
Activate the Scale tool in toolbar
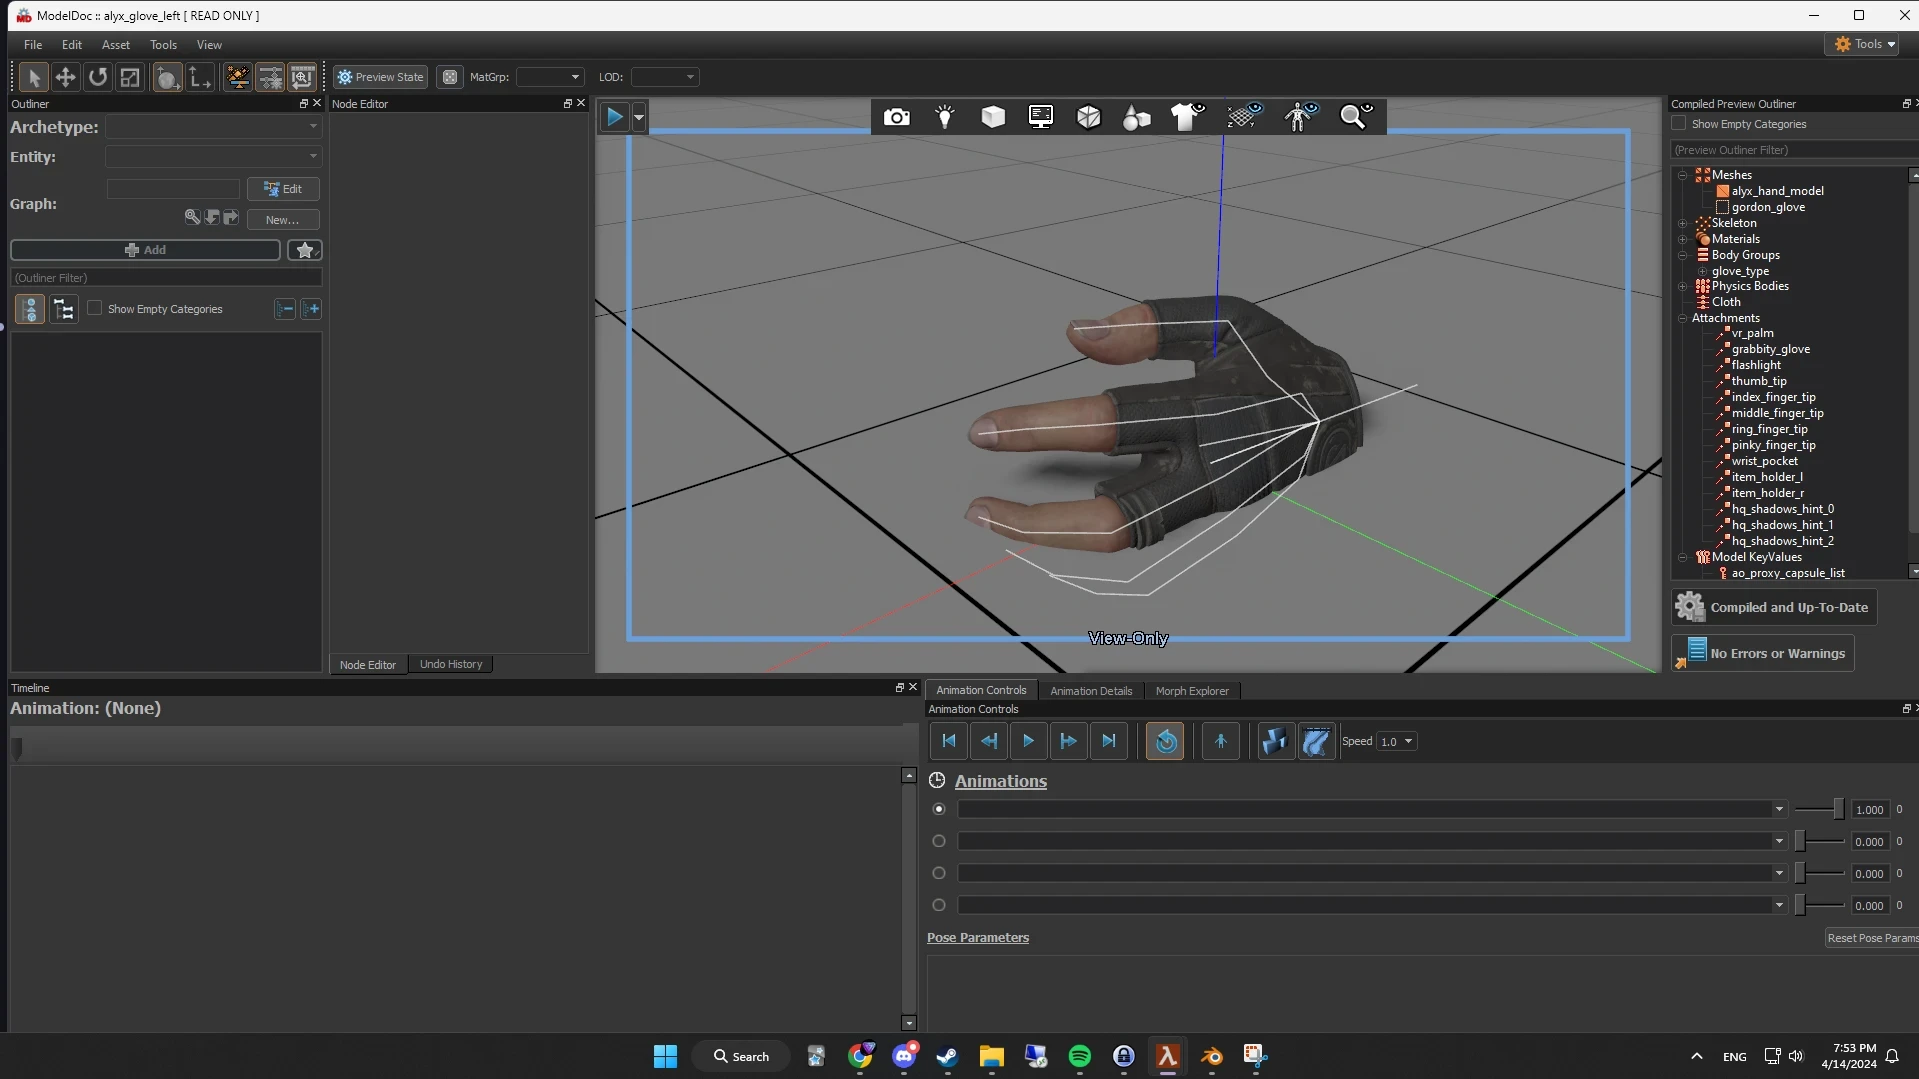pos(130,77)
